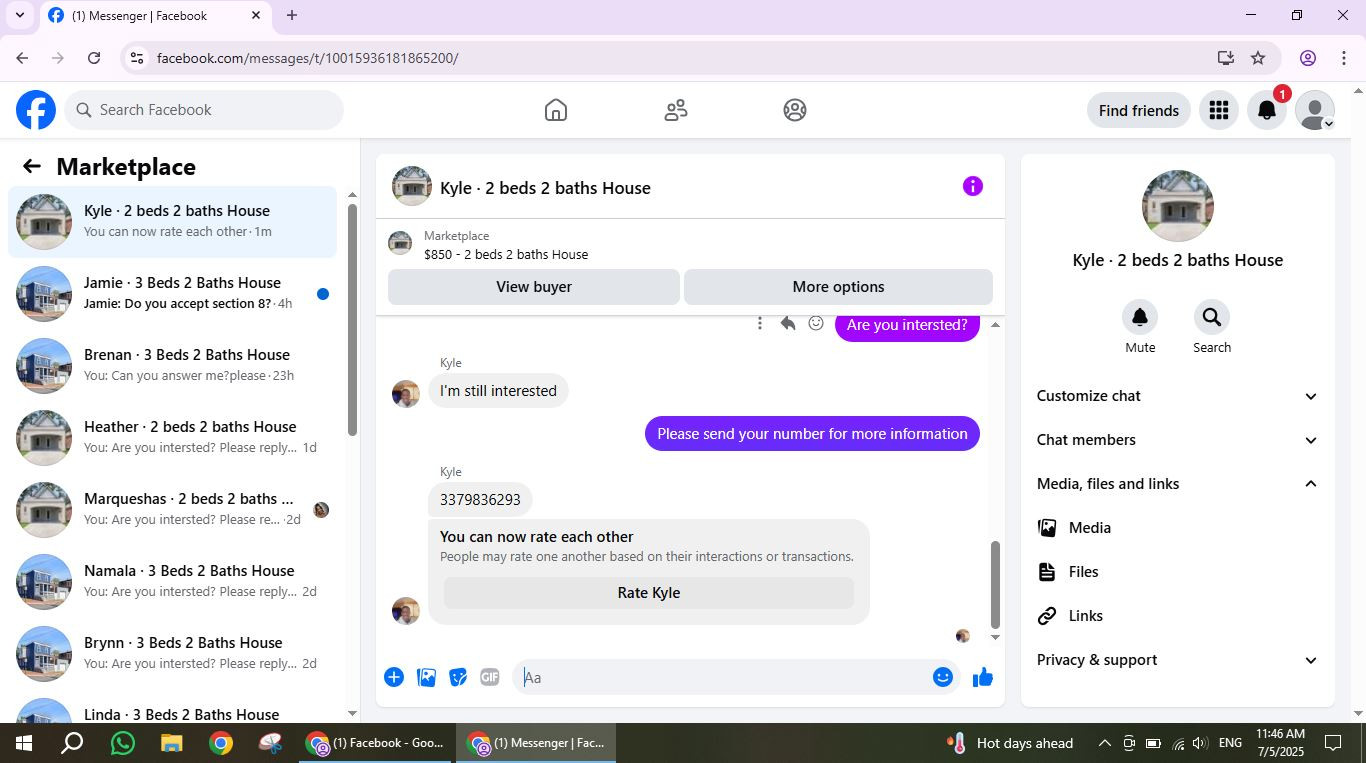This screenshot has width=1366, height=763.
Task: Open three-dot menu on message
Action: (x=760, y=323)
